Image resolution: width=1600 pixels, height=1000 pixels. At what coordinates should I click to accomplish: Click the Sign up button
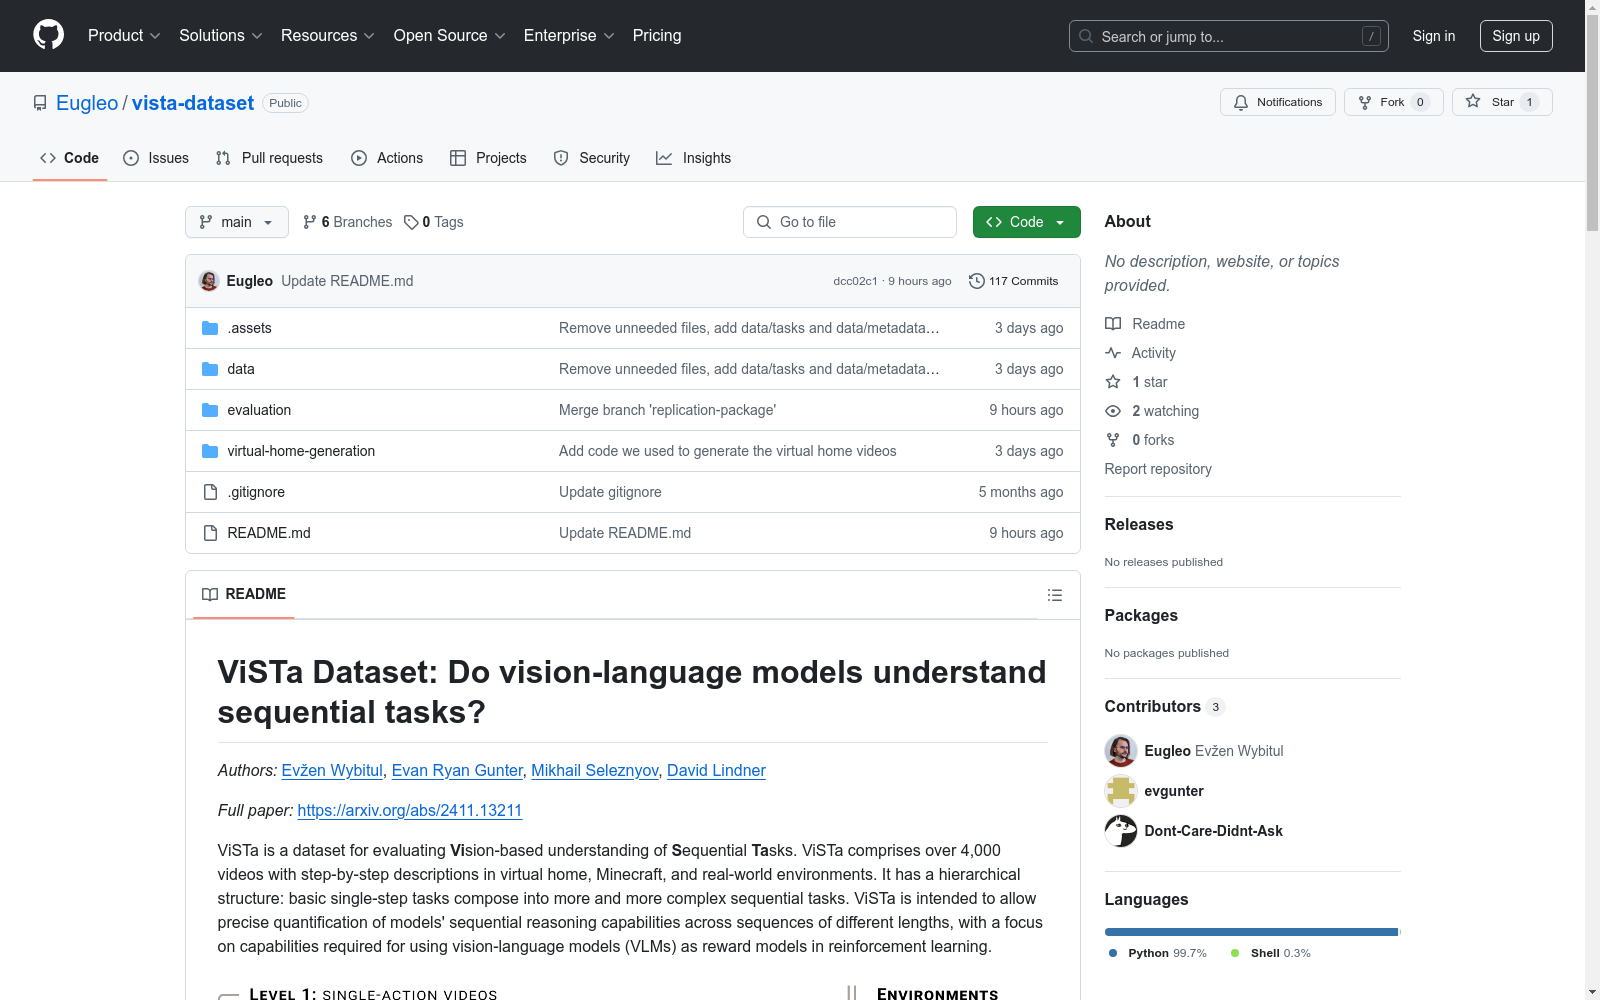[1516, 36]
